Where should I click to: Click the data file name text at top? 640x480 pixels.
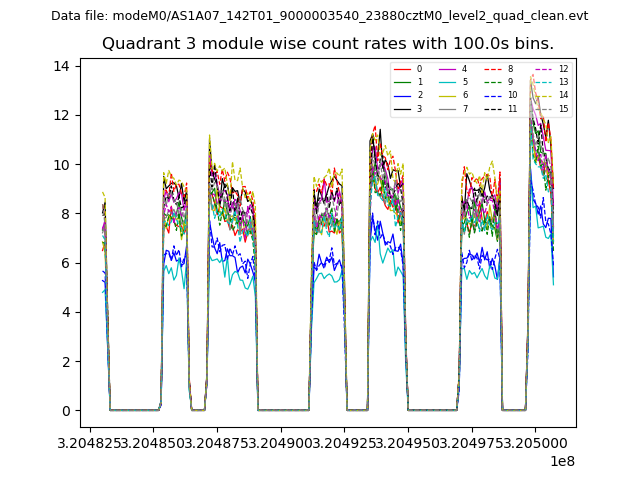tap(319, 16)
